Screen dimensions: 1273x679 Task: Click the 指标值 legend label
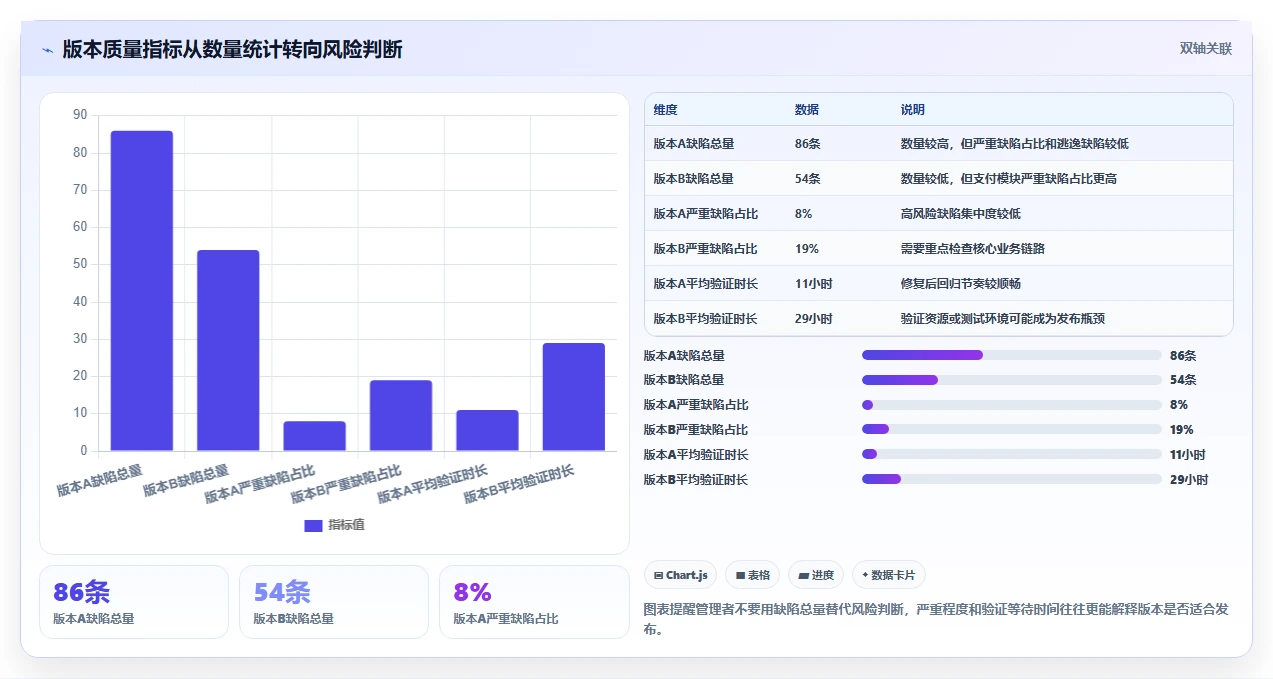[346, 525]
